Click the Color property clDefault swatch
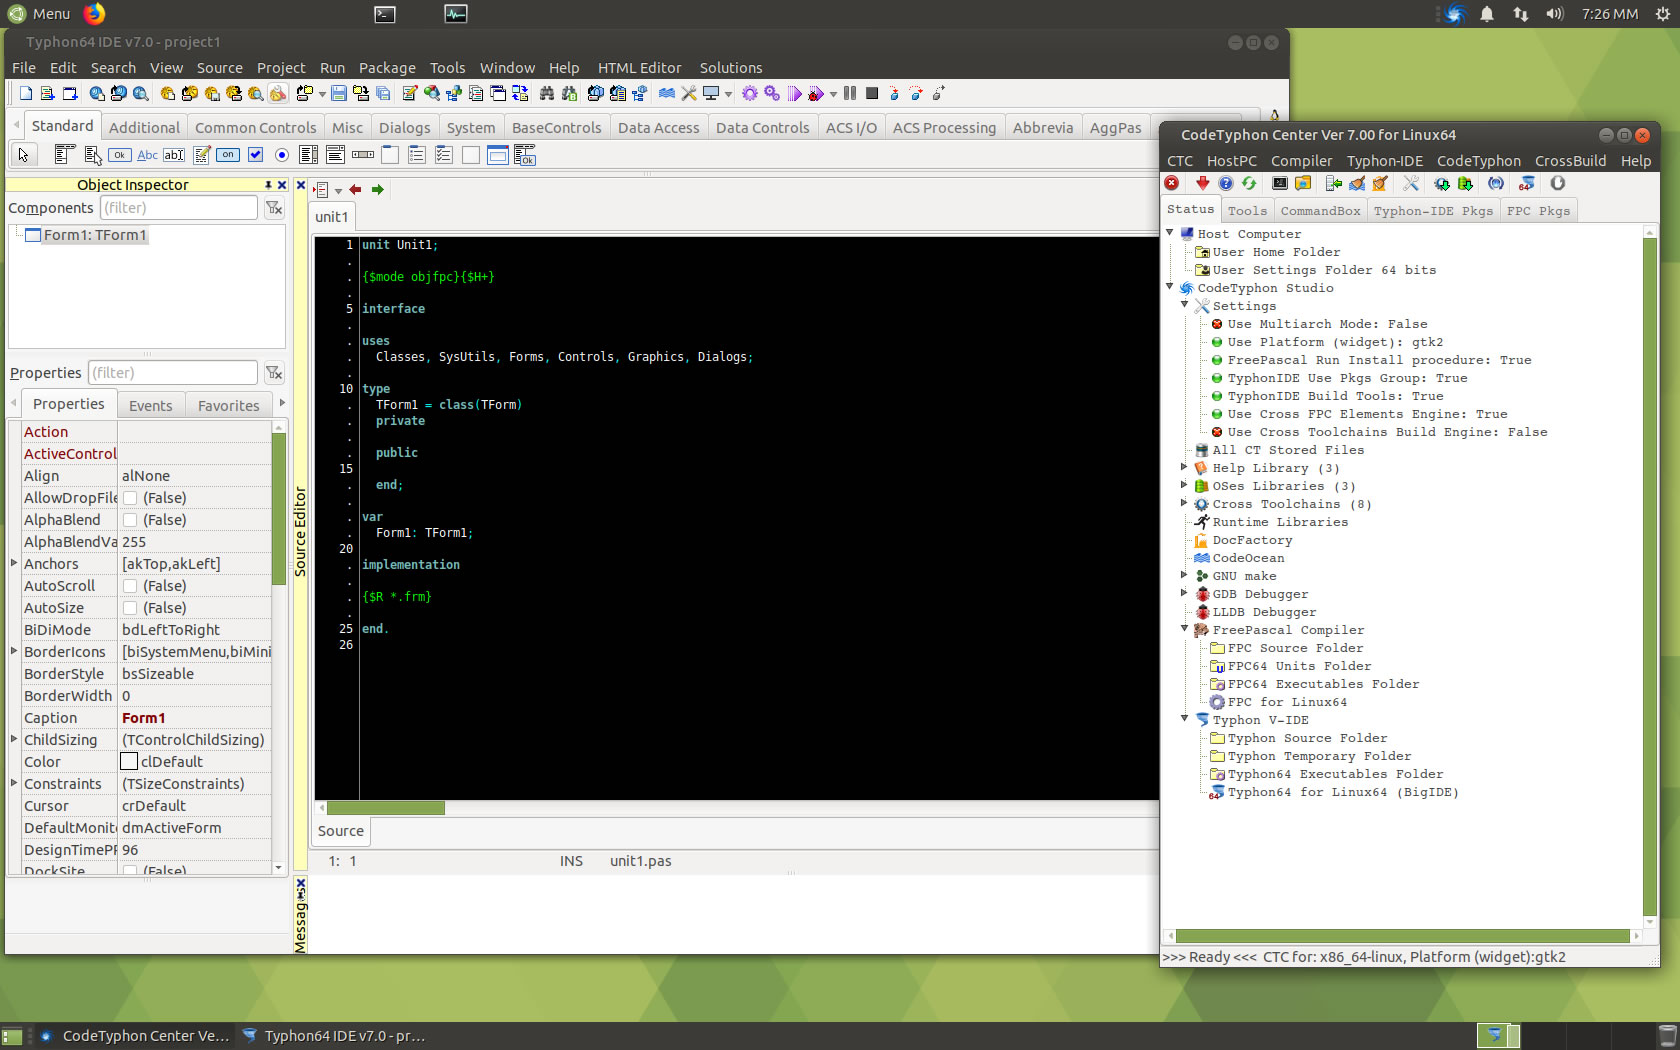 (129, 762)
